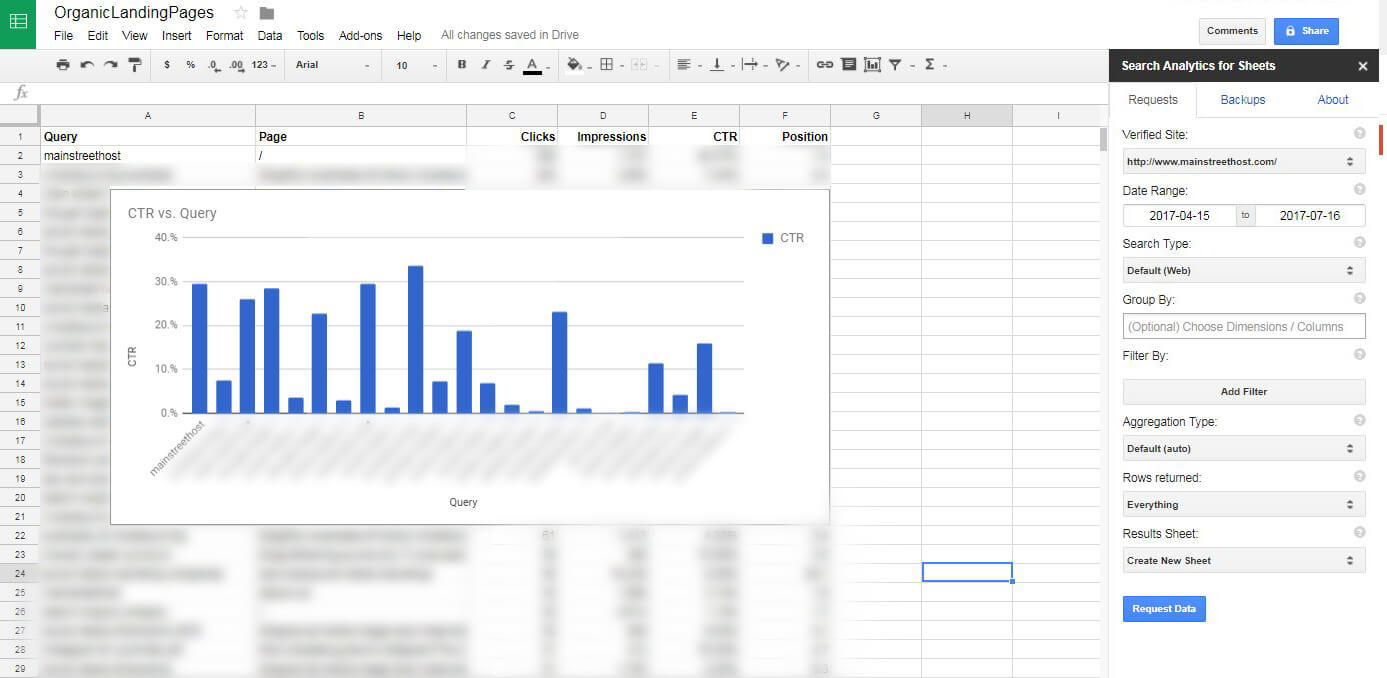Toggle bold formatting

(x=462, y=65)
